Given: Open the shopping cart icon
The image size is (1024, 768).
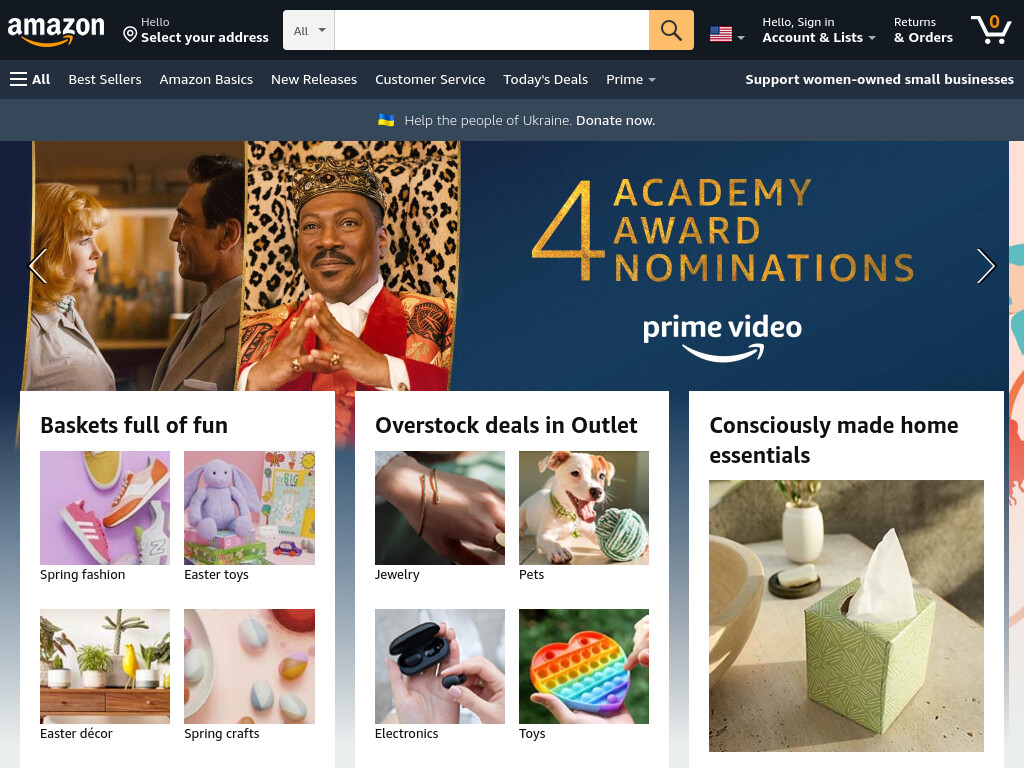Looking at the screenshot, I should point(991,29).
